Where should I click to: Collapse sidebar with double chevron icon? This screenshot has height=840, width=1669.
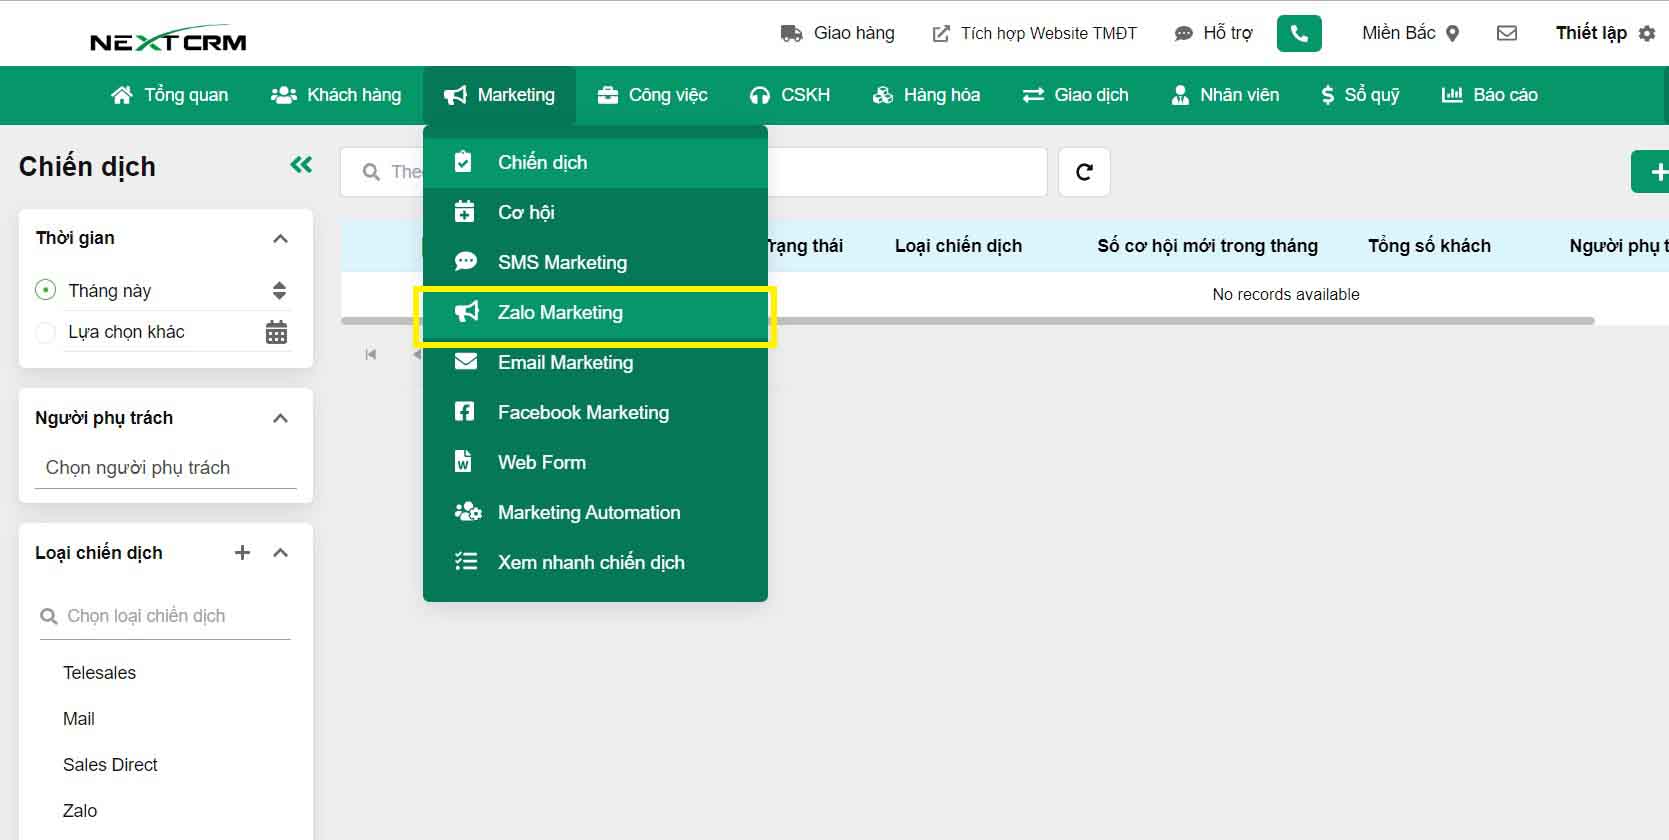(301, 165)
